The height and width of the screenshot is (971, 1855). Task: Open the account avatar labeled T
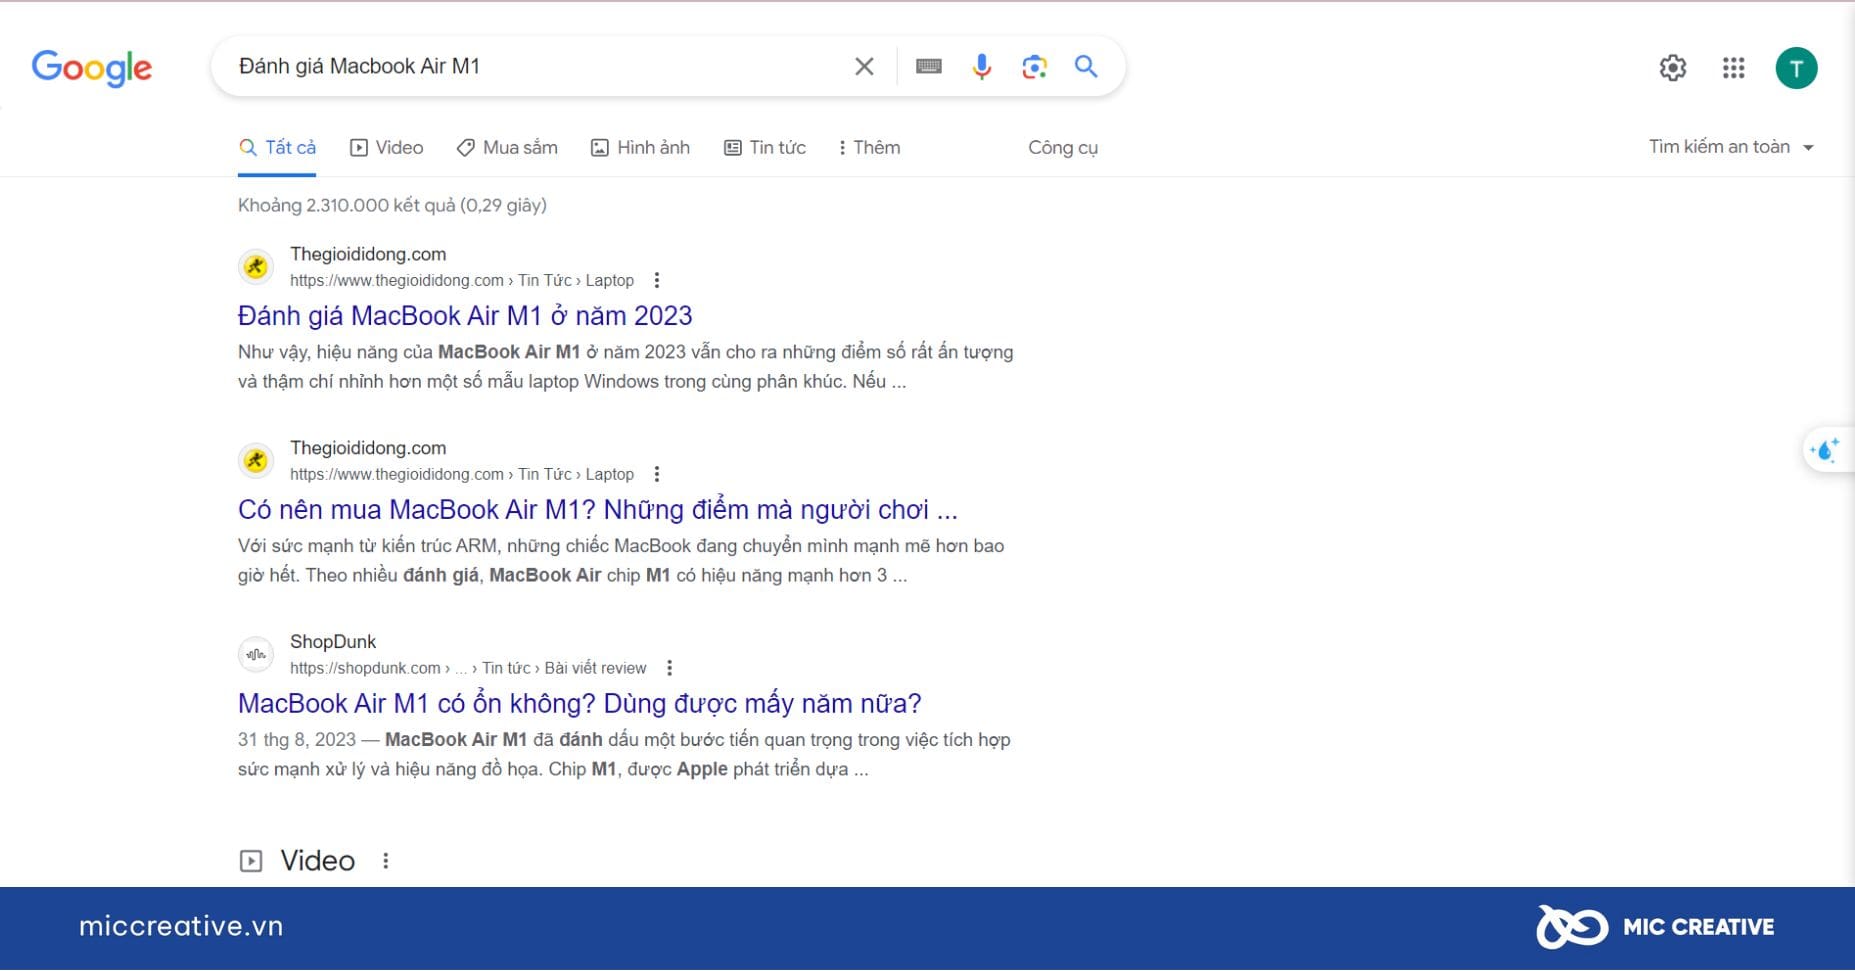coord(1796,68)
